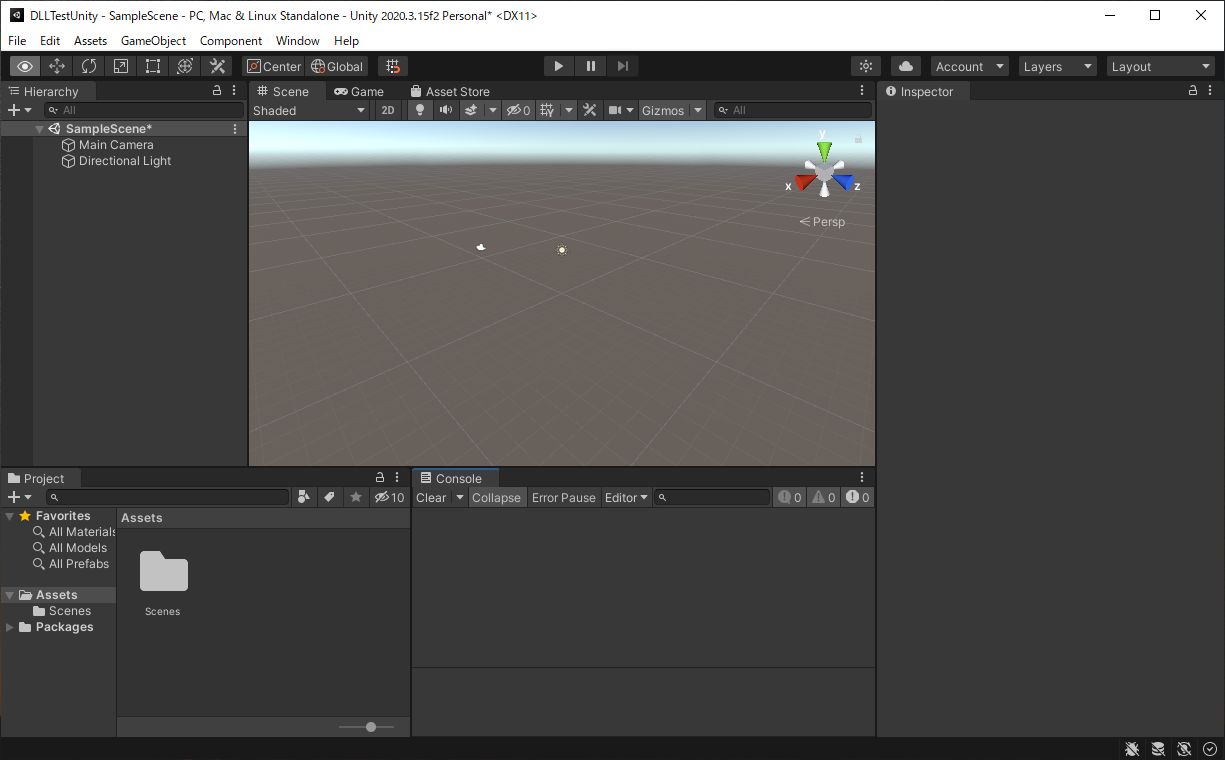The image size is (1225, 760).
Task: Open Unity Collaborate sun icon
Action: tap(866, 66)
